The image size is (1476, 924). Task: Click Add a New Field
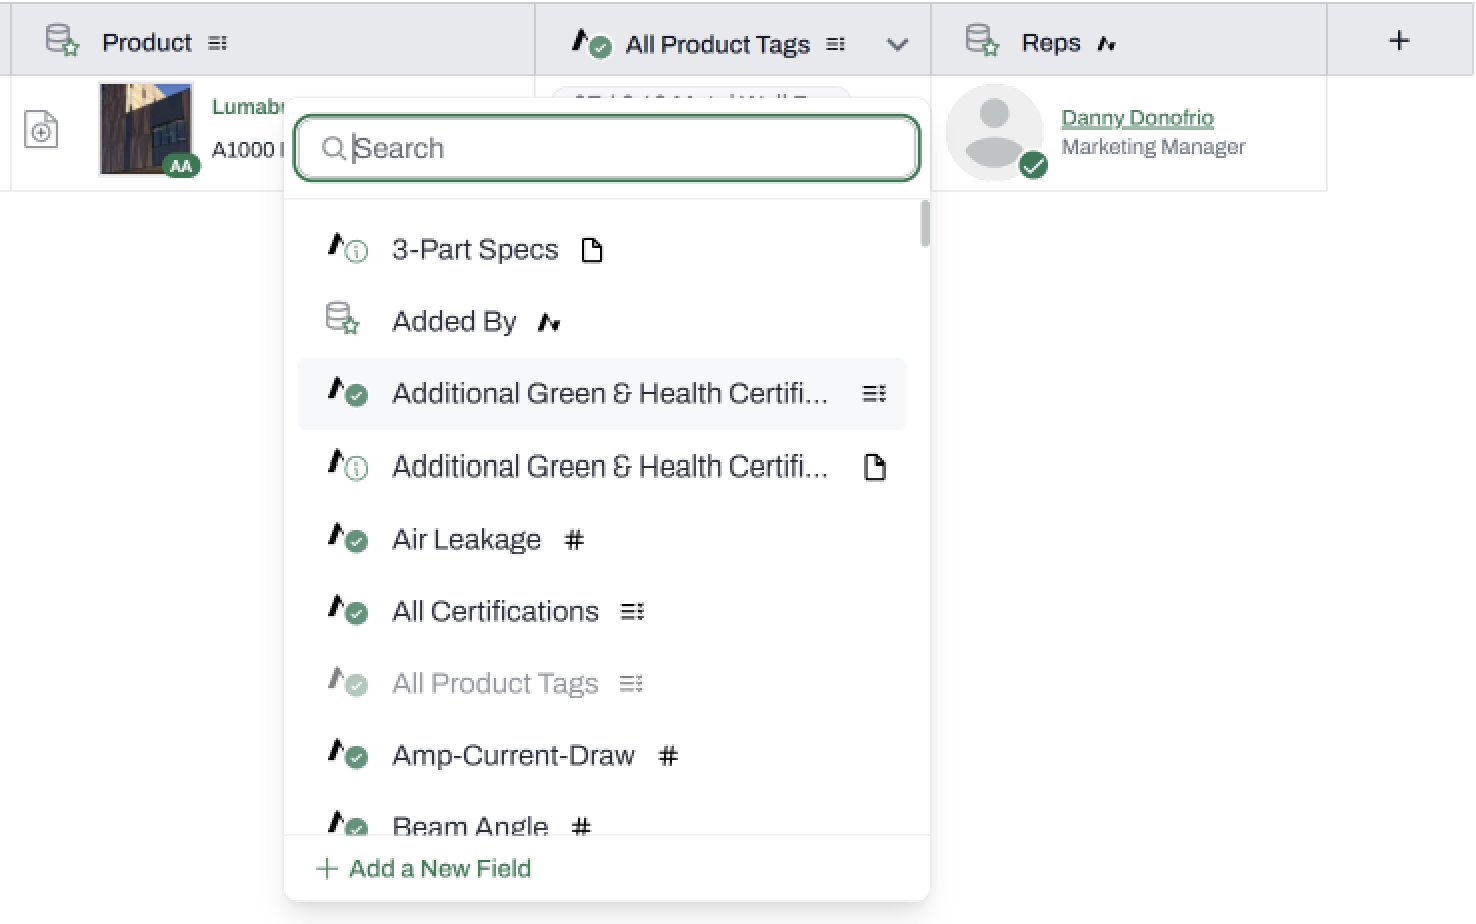coord(424,868)
